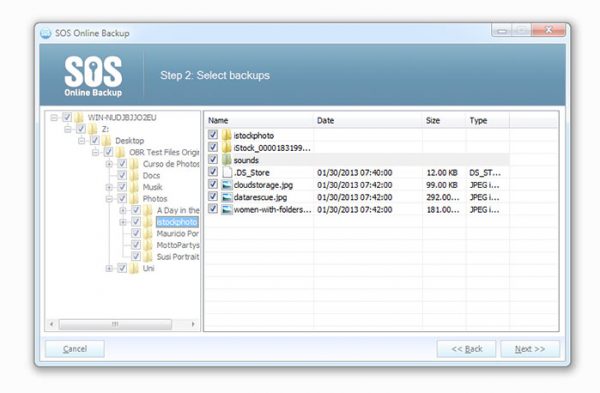The image size is (600, 393).
Task: Uncheck the sounds folder checkbox
Action: pyautogui.click(x=213, y=159)
